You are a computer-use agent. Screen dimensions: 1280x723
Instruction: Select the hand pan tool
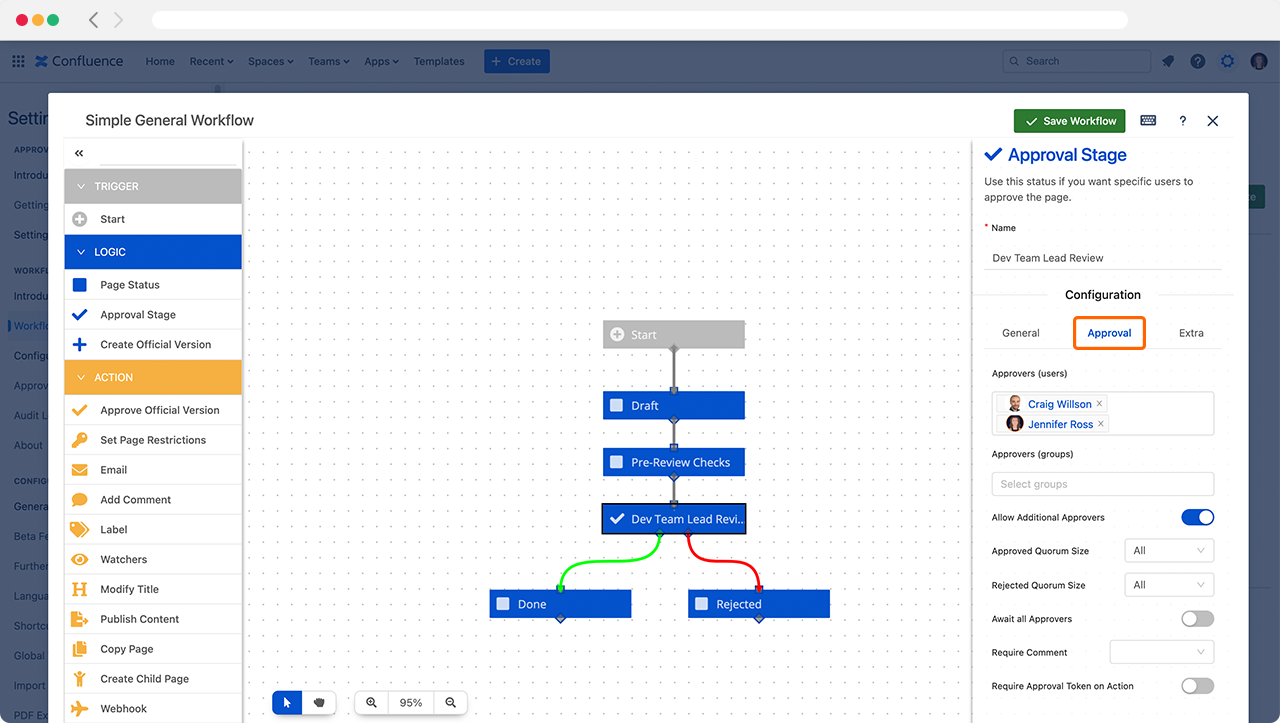[320, 703]
